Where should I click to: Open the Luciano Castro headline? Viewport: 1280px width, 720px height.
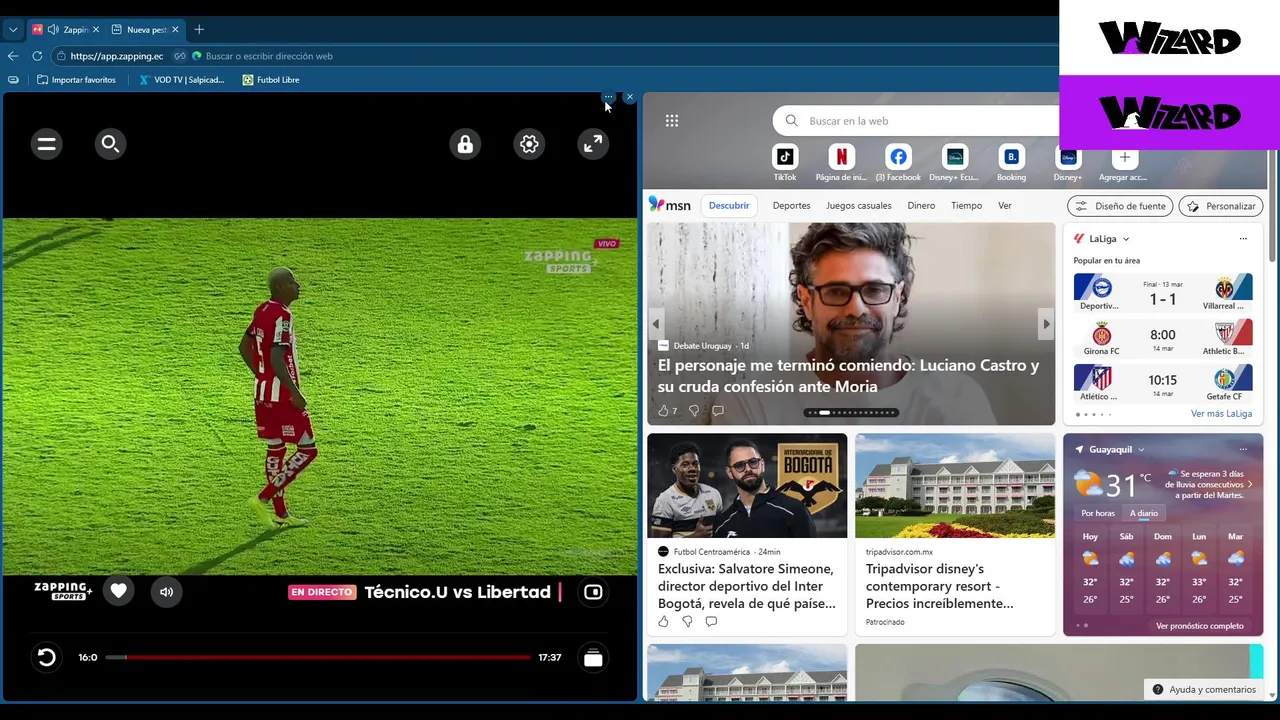point(848,376)
